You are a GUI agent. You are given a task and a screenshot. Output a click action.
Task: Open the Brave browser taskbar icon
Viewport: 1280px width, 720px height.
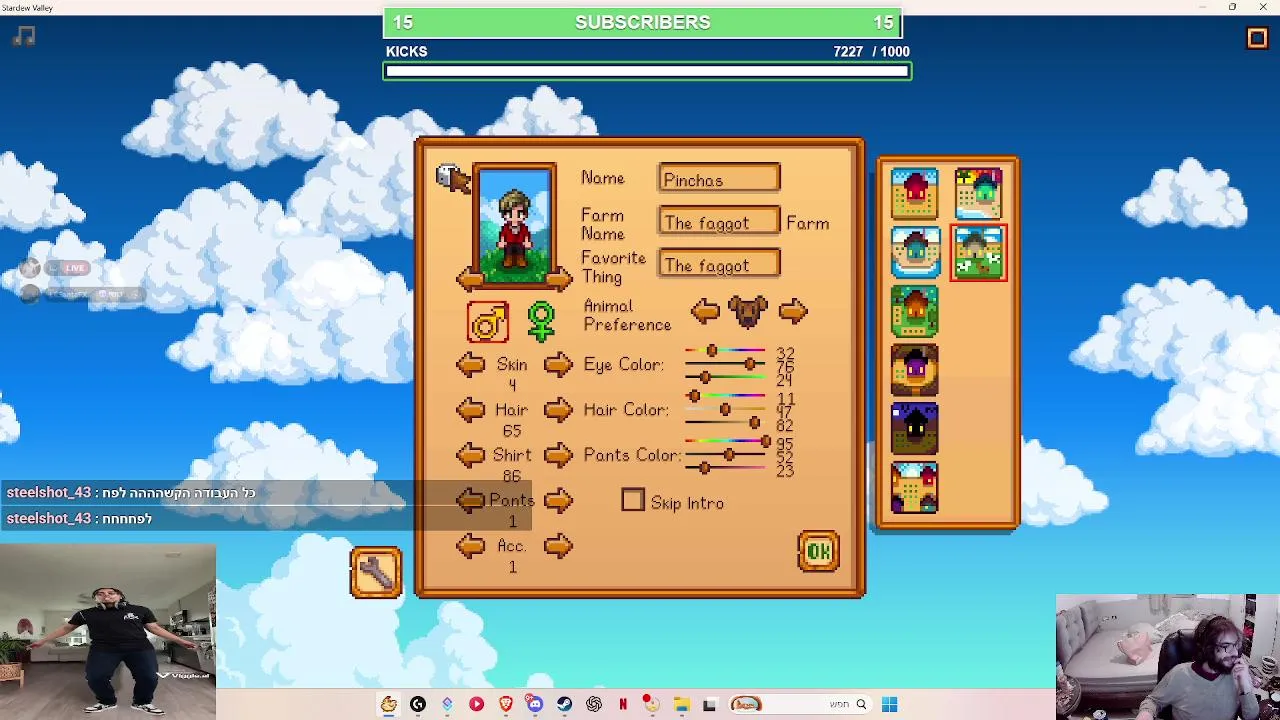[x=506, y=704]
